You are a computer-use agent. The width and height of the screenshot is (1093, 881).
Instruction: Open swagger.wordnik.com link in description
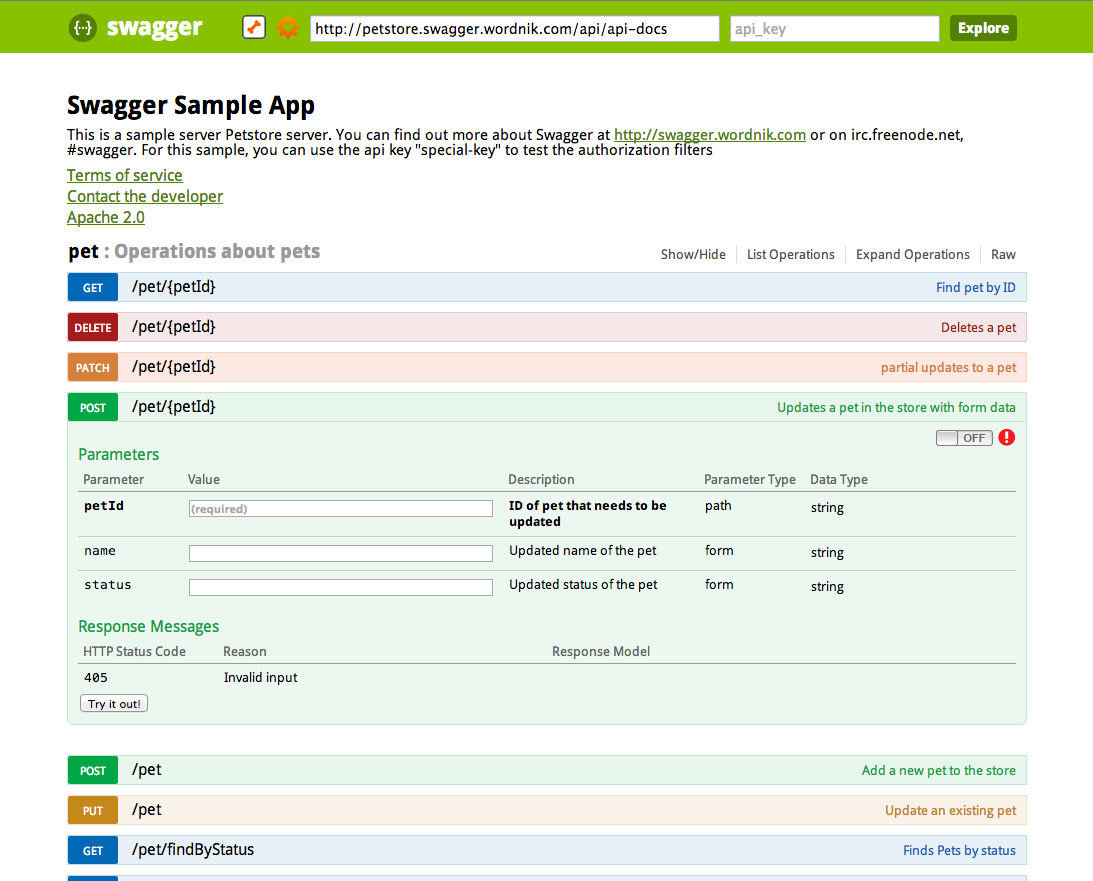(x=710, y=135)
